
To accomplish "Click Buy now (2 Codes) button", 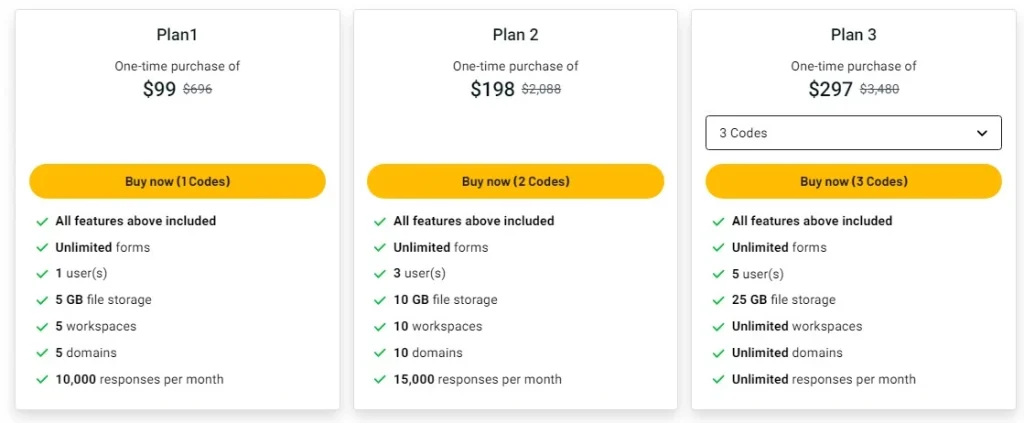I will (x=515, y=182).
